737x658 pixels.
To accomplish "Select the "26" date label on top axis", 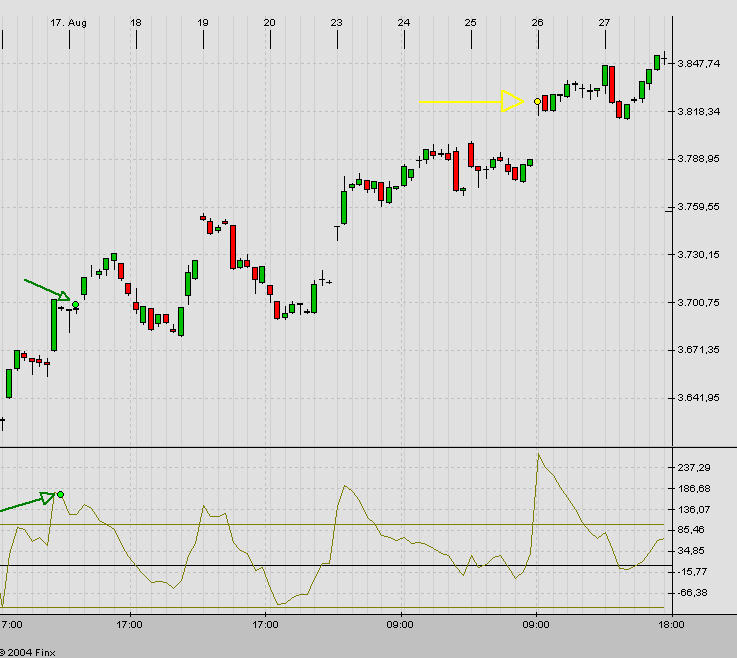I will tap(538, 23).
